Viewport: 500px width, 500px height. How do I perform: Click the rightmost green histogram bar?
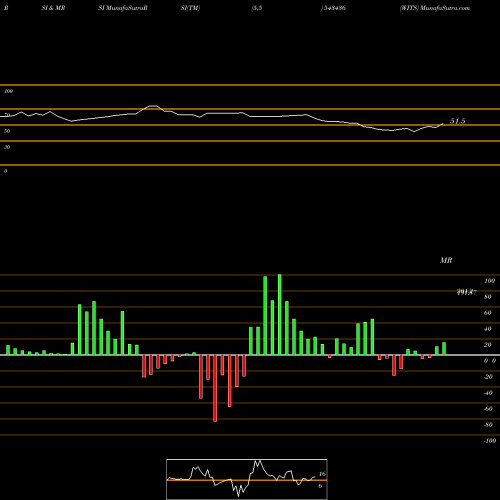point(444,349)
